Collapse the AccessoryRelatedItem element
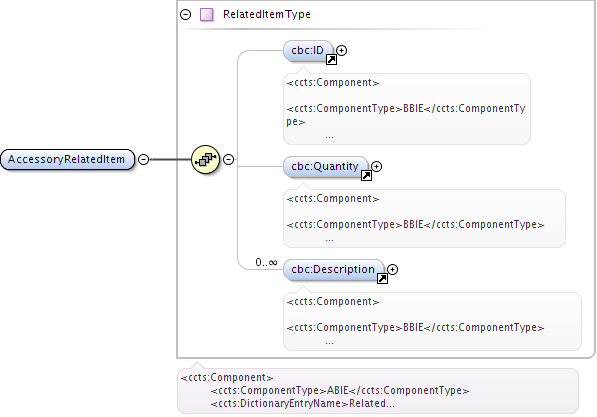This screenshot has height=417, width=597. [144, 159]
